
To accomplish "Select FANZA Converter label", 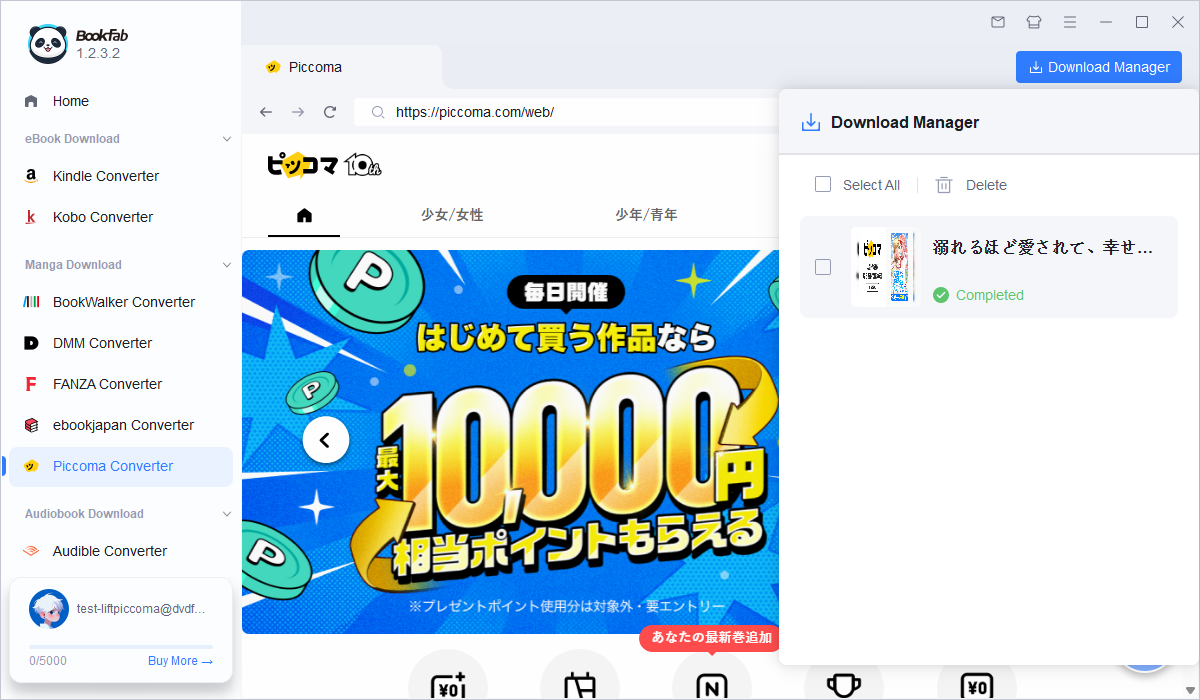I will [107, 384].
